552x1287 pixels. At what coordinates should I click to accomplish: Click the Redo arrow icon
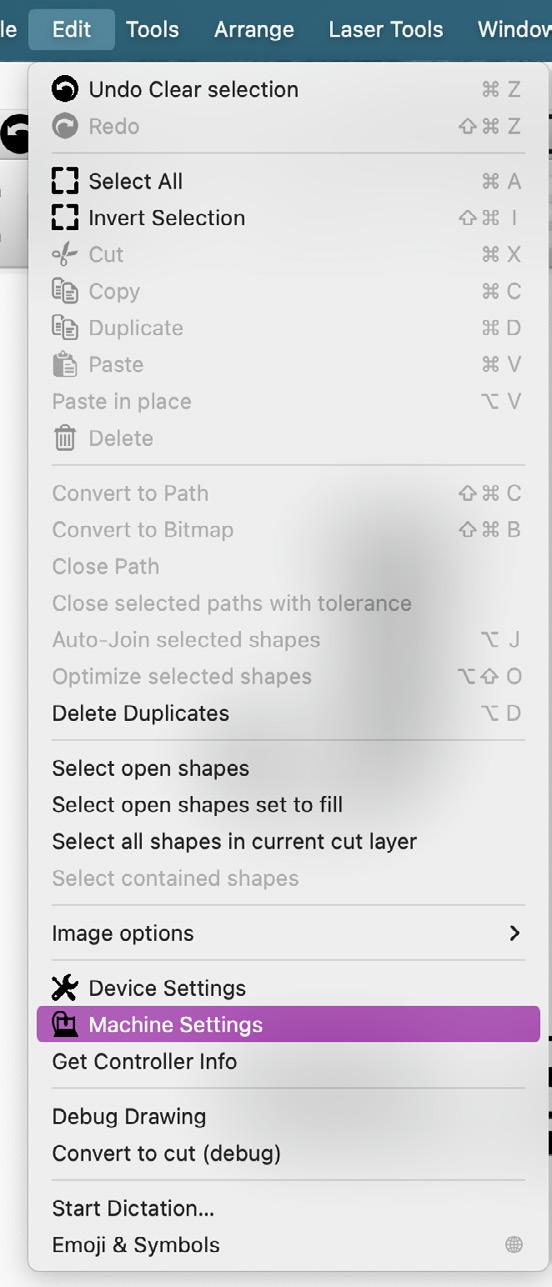click(65, 127)
